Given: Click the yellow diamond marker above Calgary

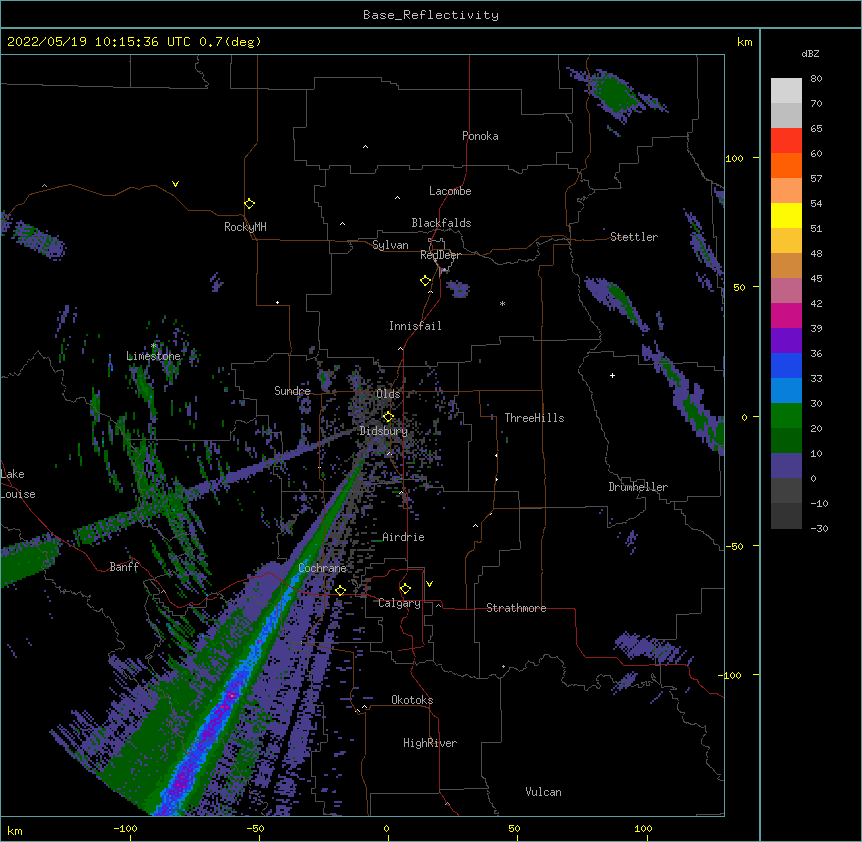Looking at the screenshot, I should coord(405,589).
